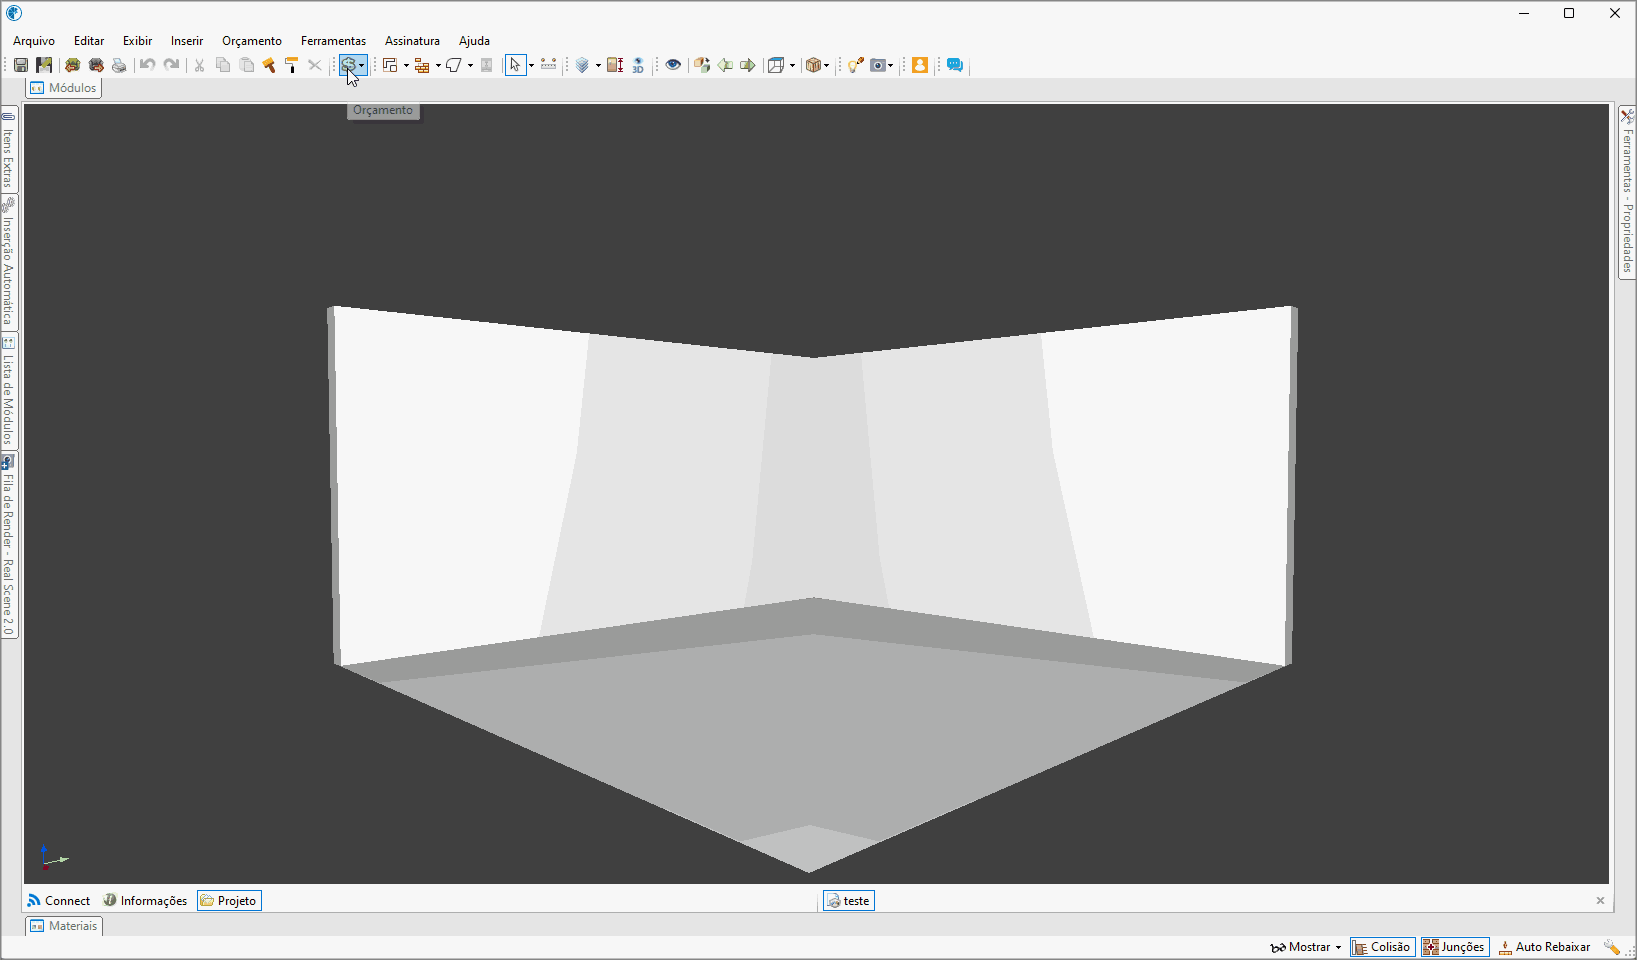Screen dimensions: 1637x960
Task: Toggle Auto Rebaixar option
Action: coord(1544,947)
